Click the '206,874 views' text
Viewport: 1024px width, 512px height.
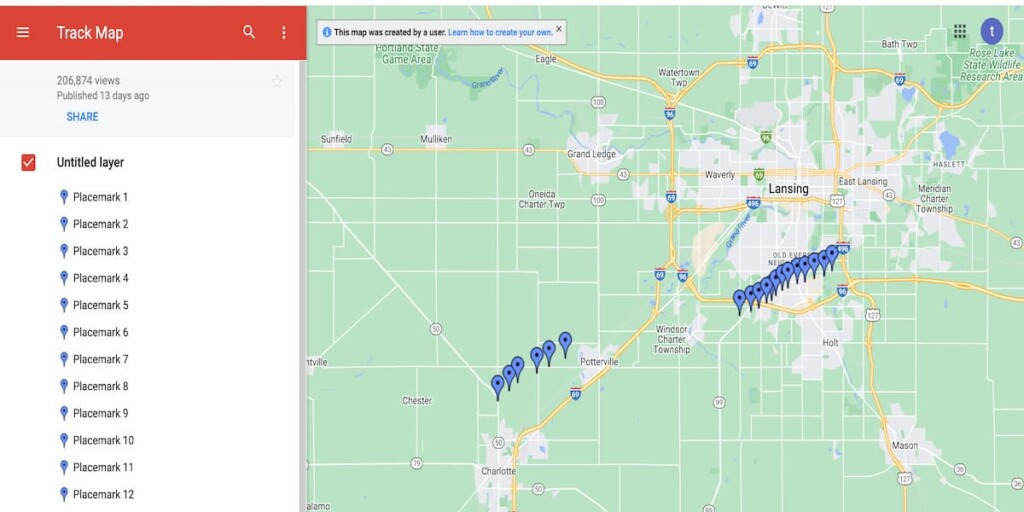(x=88, y=81)
